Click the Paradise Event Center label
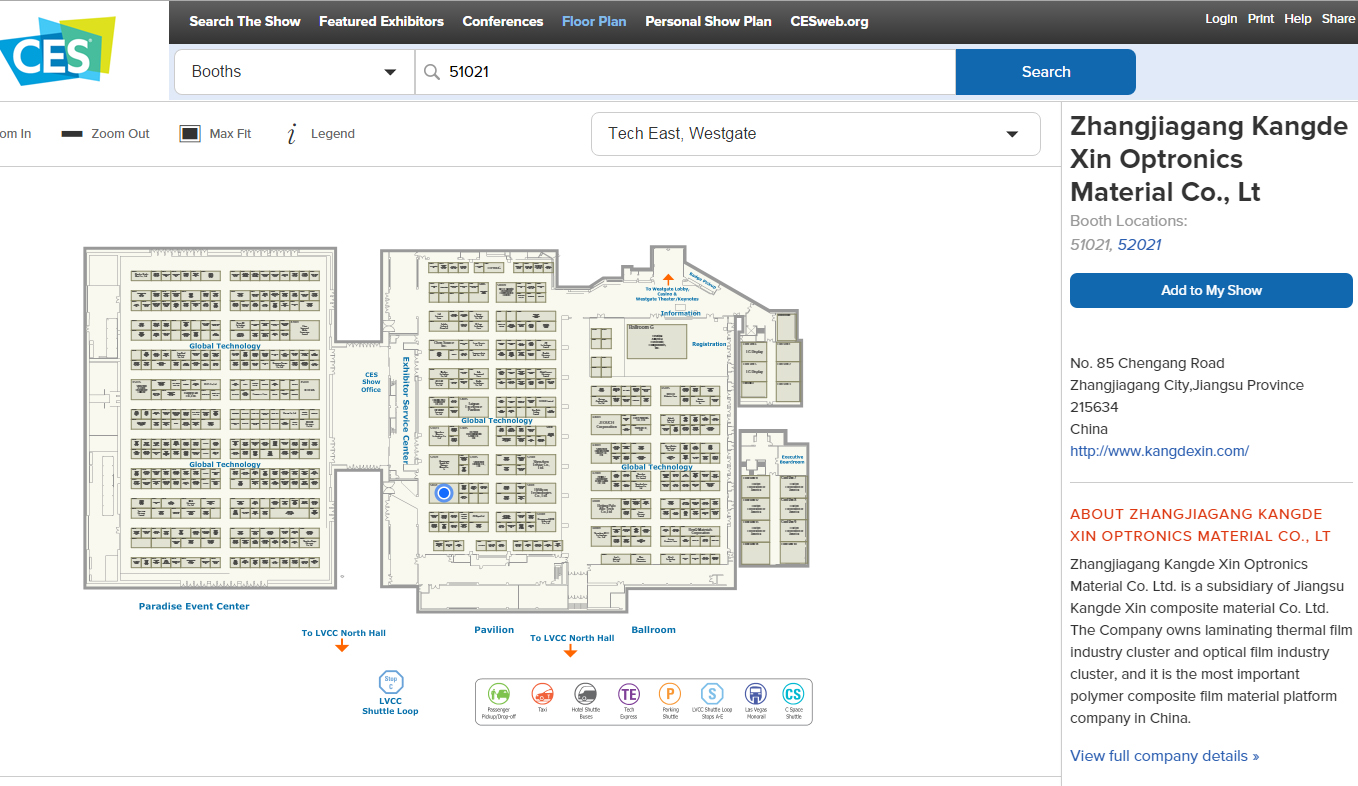Viewport: 1358px width, 786px height. pyautogui.click(x=194, y=606)
